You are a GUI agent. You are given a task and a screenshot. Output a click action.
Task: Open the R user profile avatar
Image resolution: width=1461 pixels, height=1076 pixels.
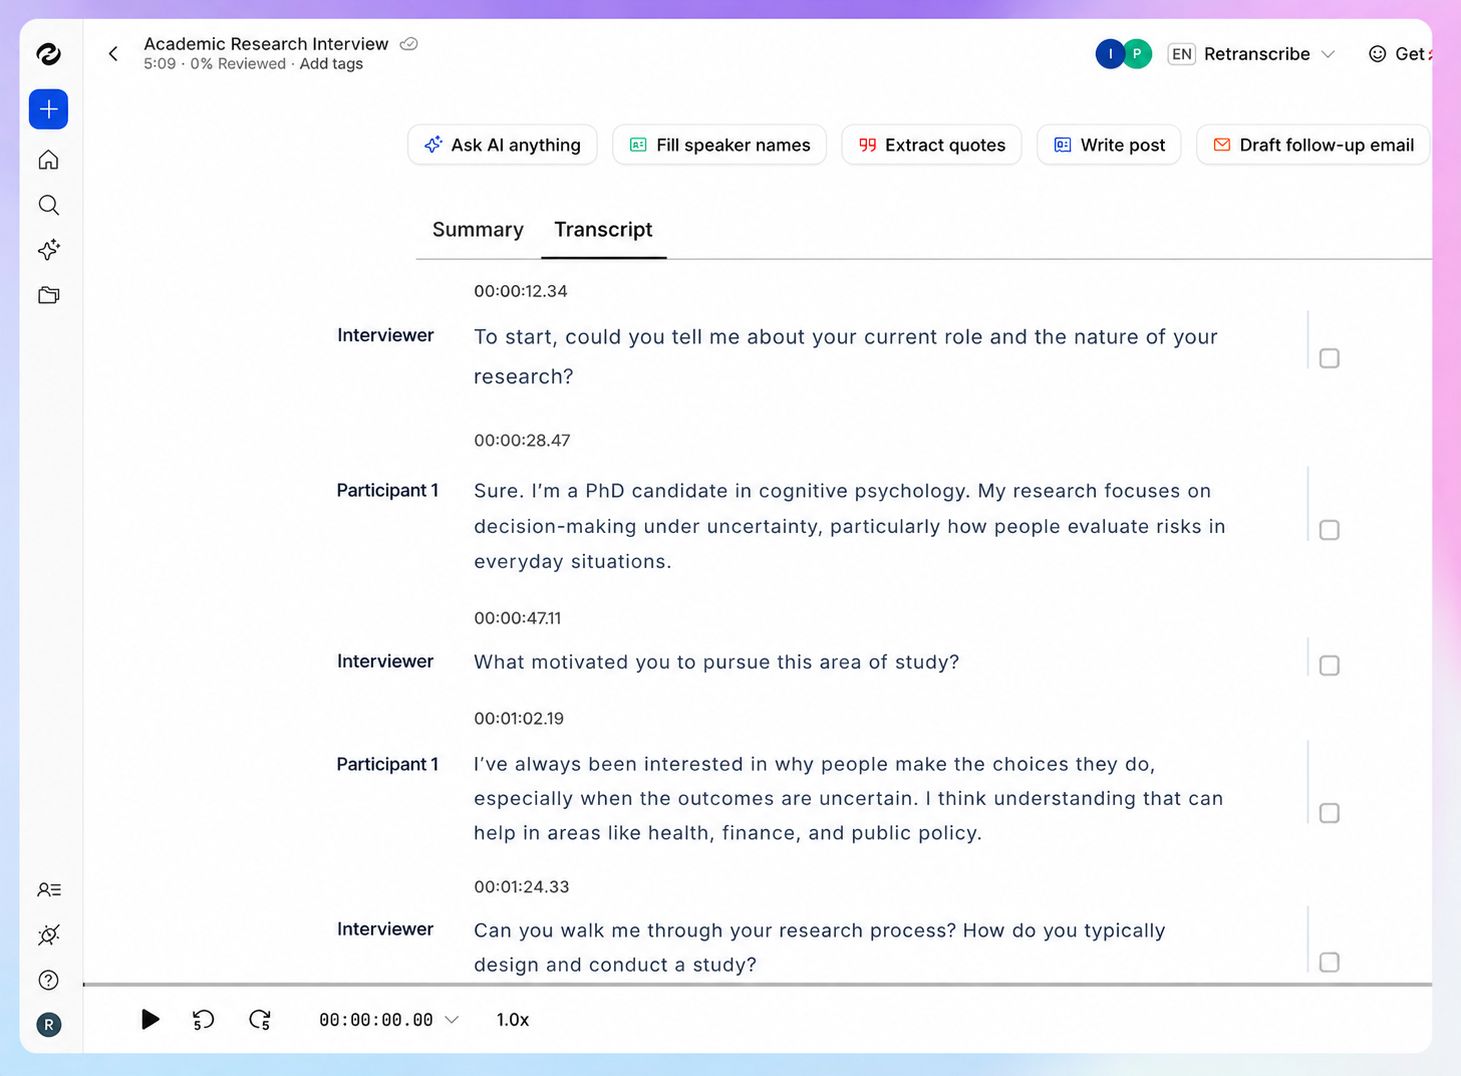pos(48,1024)
